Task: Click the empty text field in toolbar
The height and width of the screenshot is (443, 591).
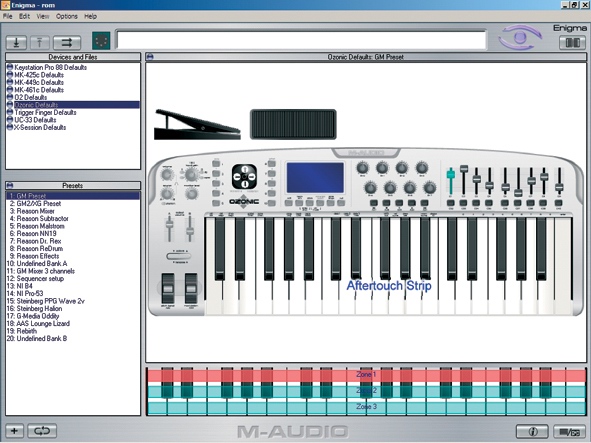Action: [301, 40]
